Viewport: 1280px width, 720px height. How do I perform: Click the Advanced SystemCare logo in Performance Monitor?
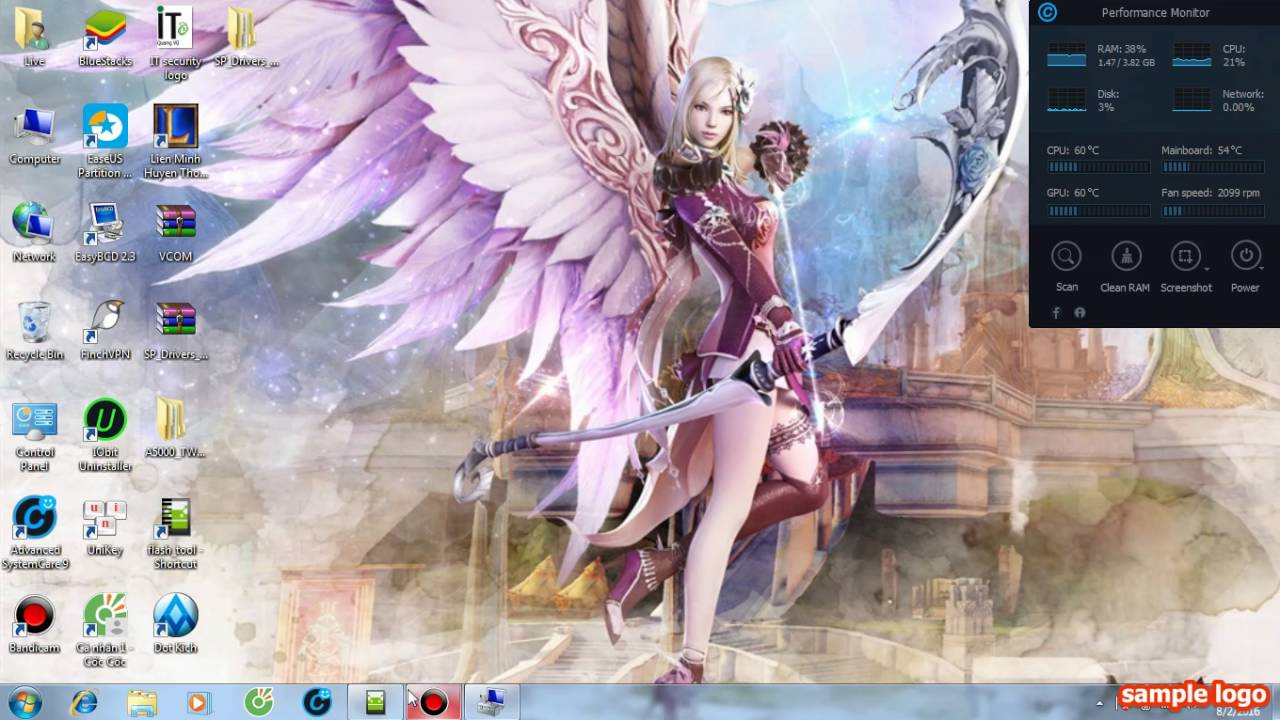click(x=1048, y=13)
